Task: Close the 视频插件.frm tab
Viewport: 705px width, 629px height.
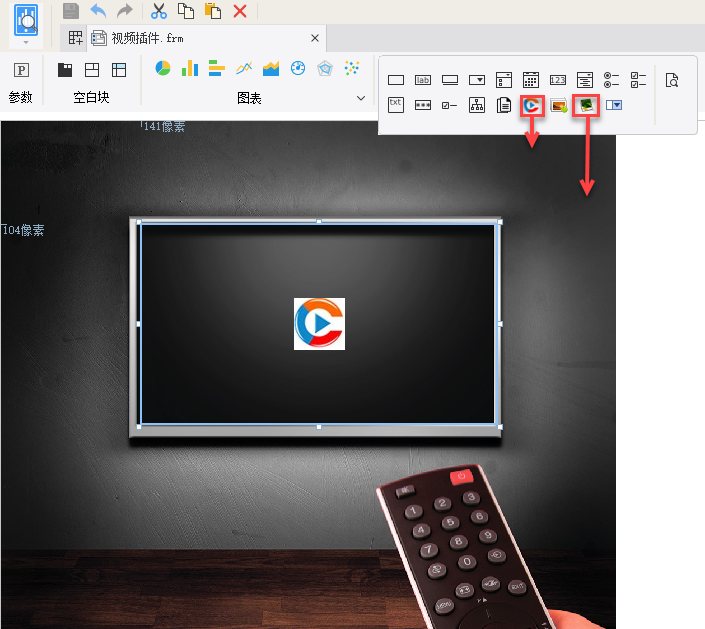Action: [x=315, y=38]
